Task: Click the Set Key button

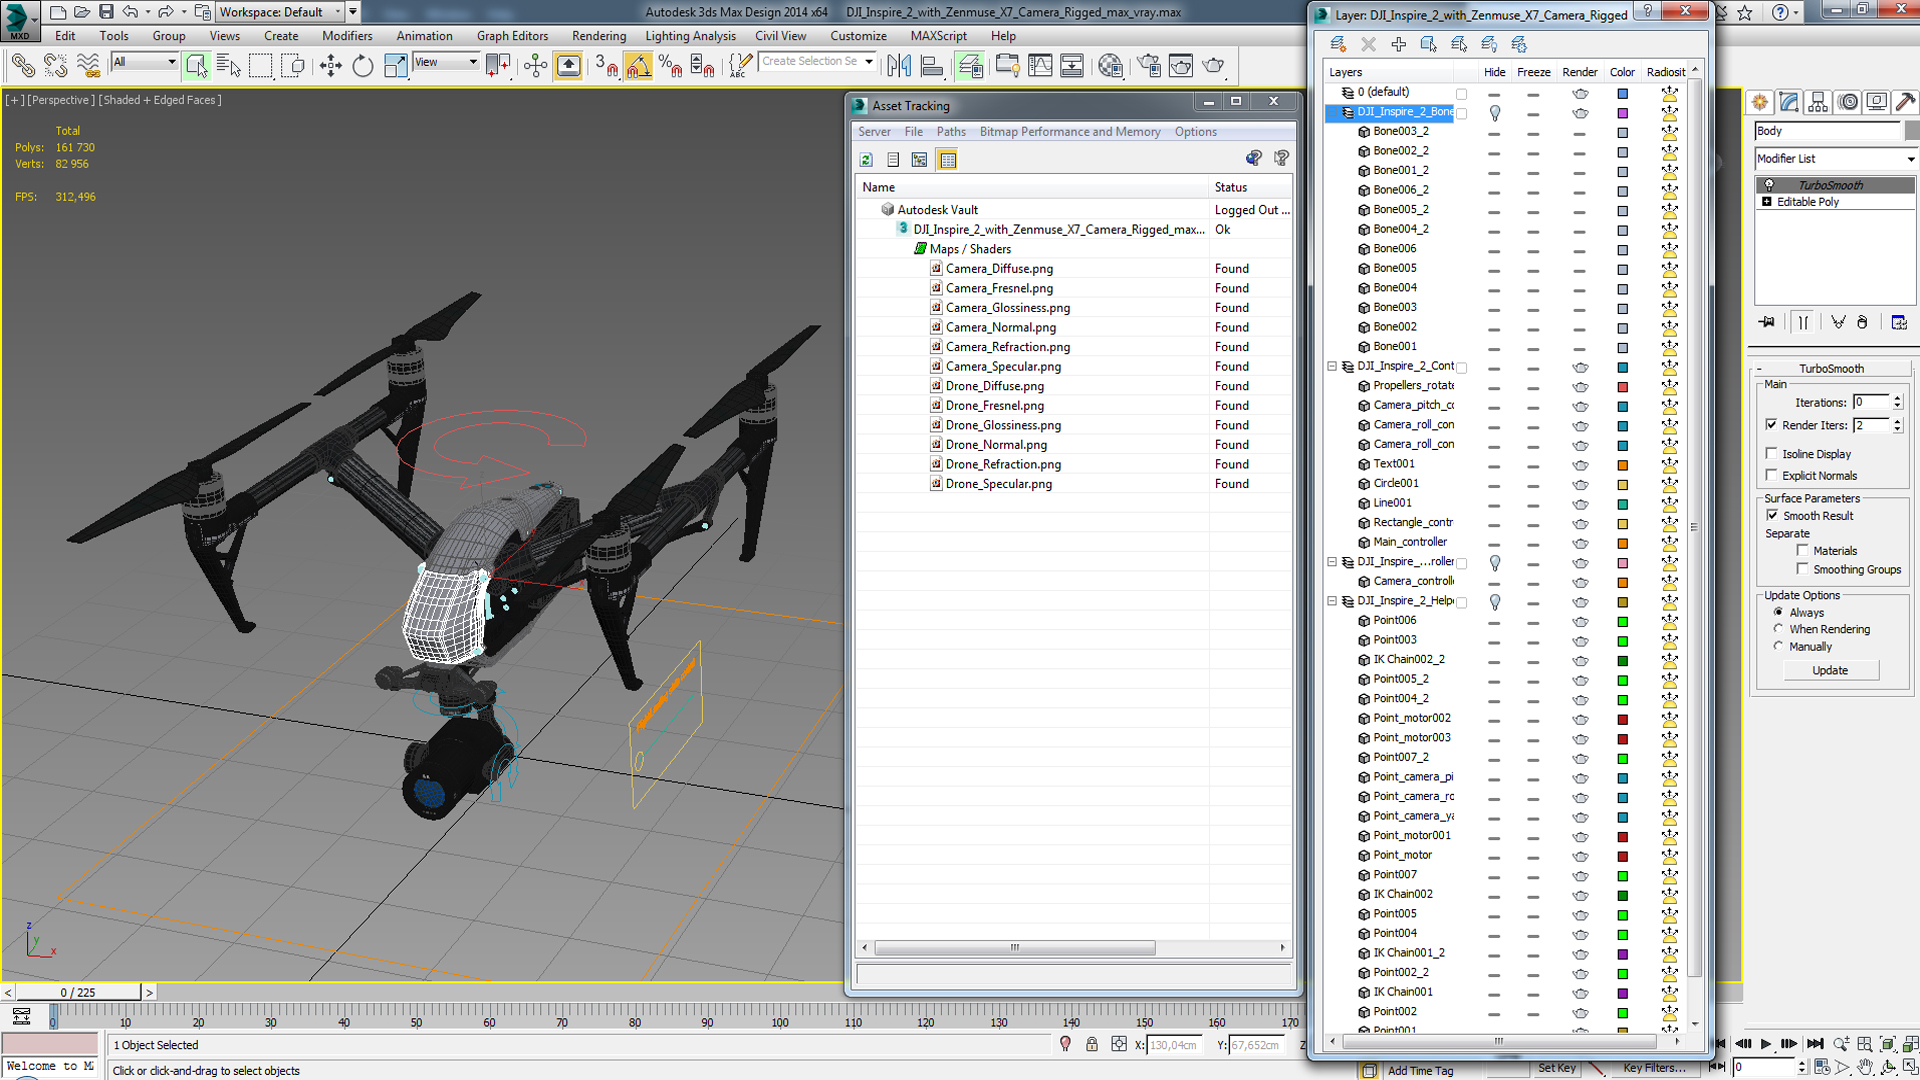Action: tap(1557, 1068)
